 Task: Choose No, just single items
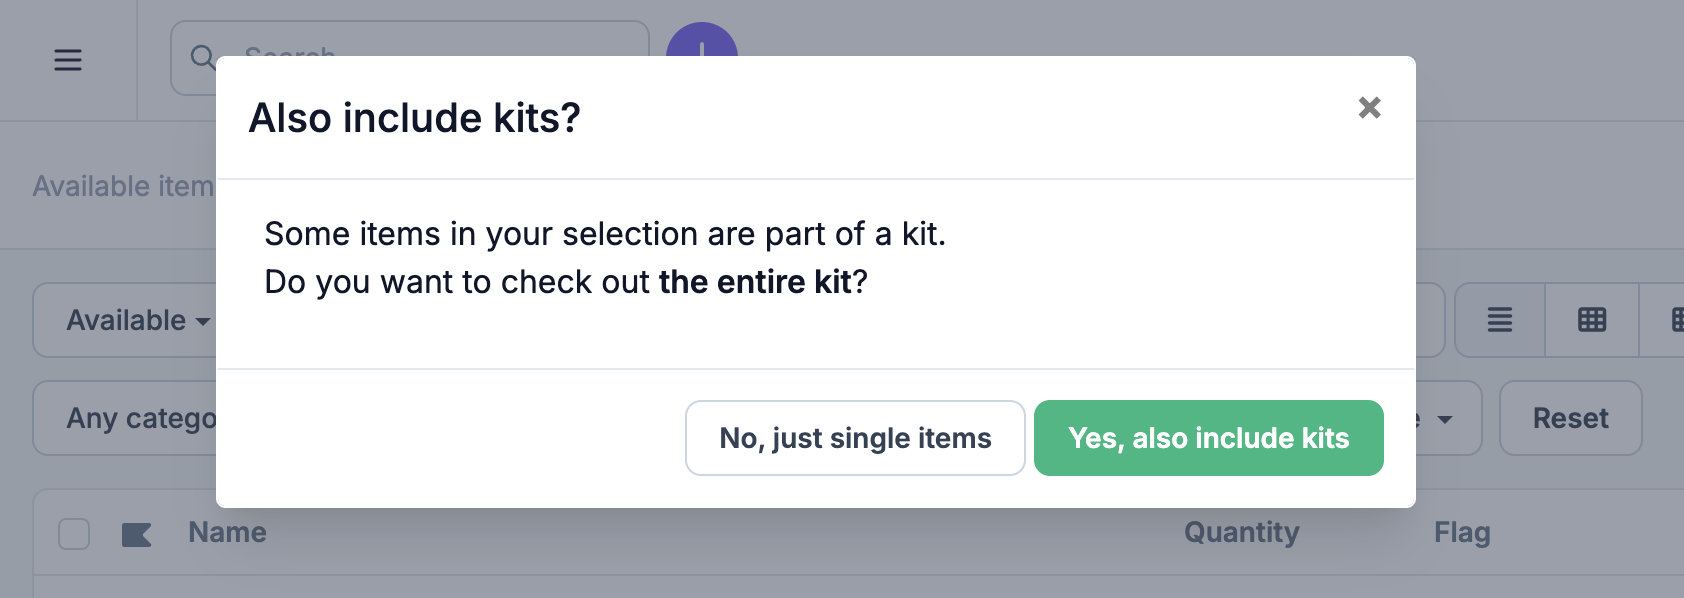click(855, 438)
